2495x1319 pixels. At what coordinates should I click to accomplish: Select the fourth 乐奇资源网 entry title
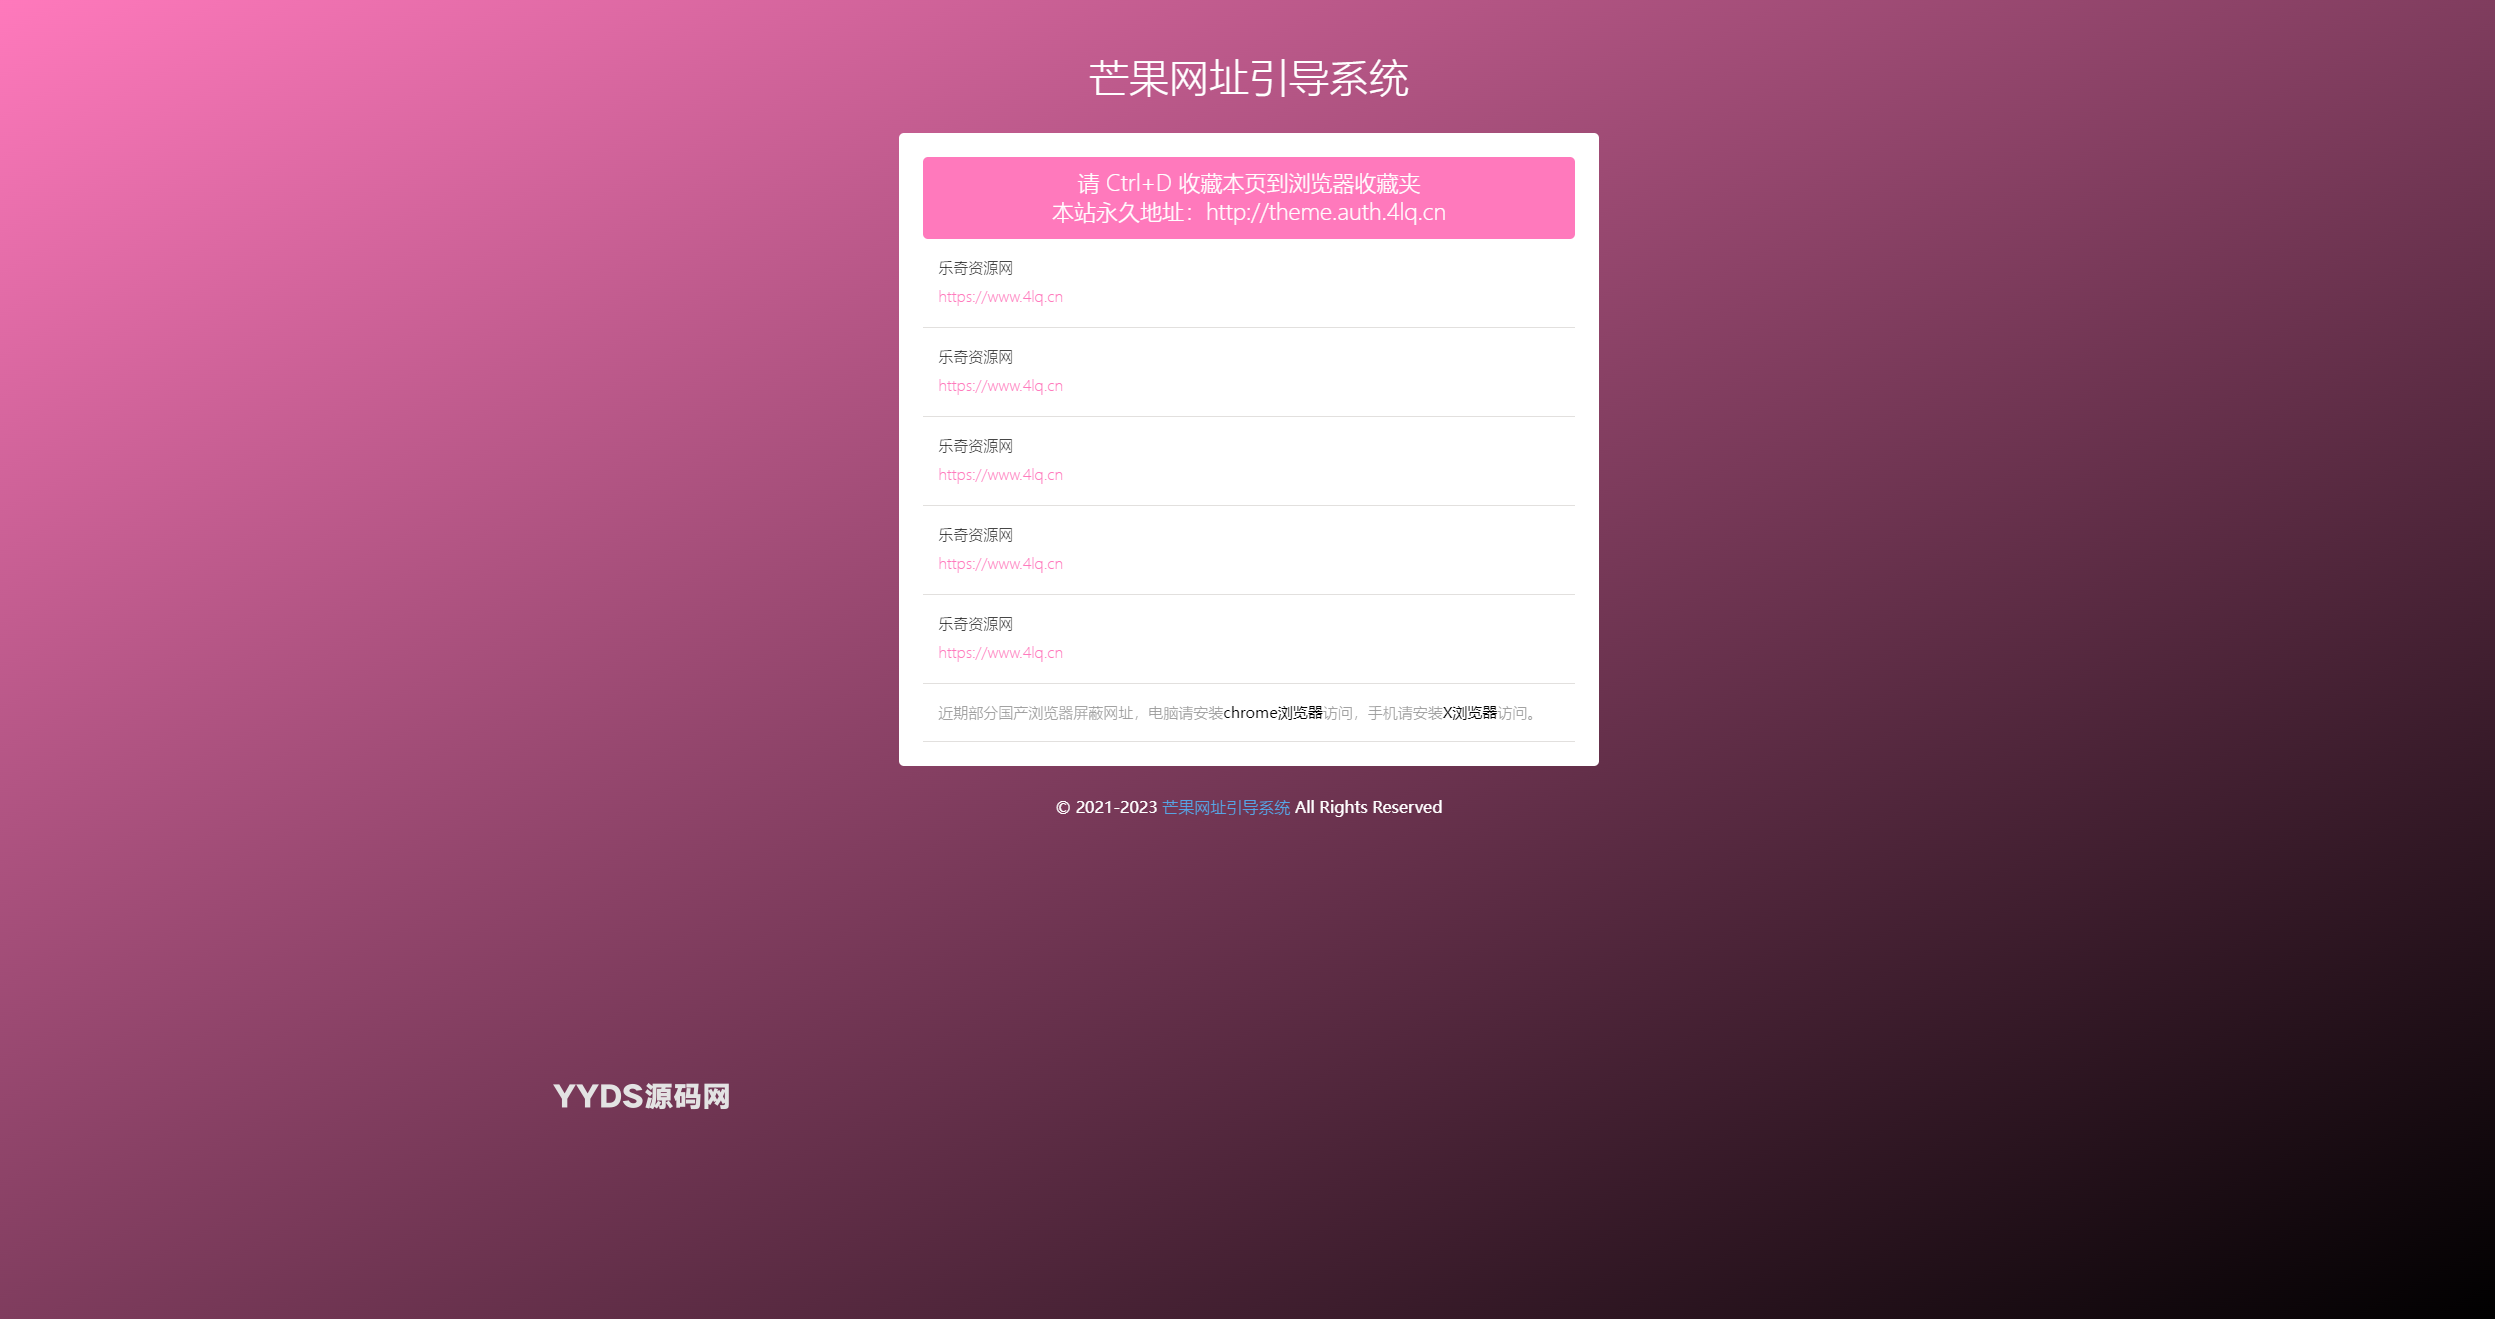coord(975,535)
